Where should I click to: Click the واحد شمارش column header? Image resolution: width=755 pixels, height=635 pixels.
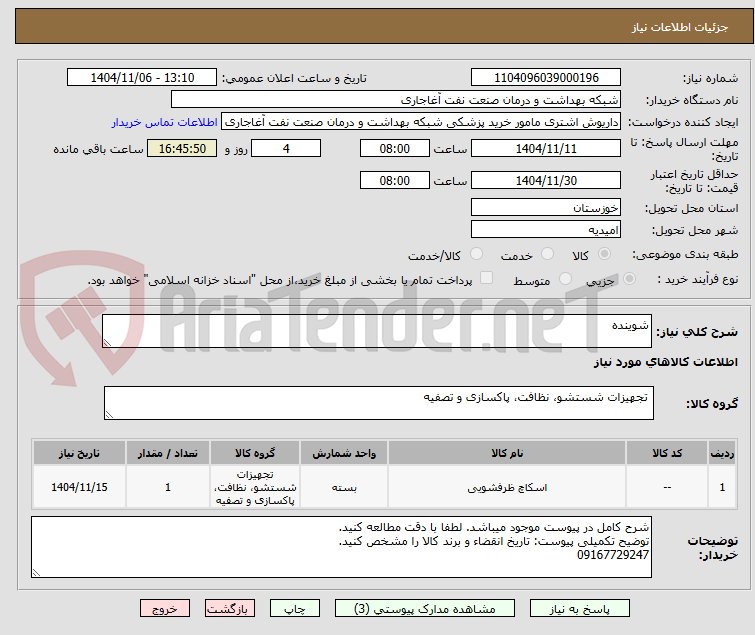pos(344,453)
